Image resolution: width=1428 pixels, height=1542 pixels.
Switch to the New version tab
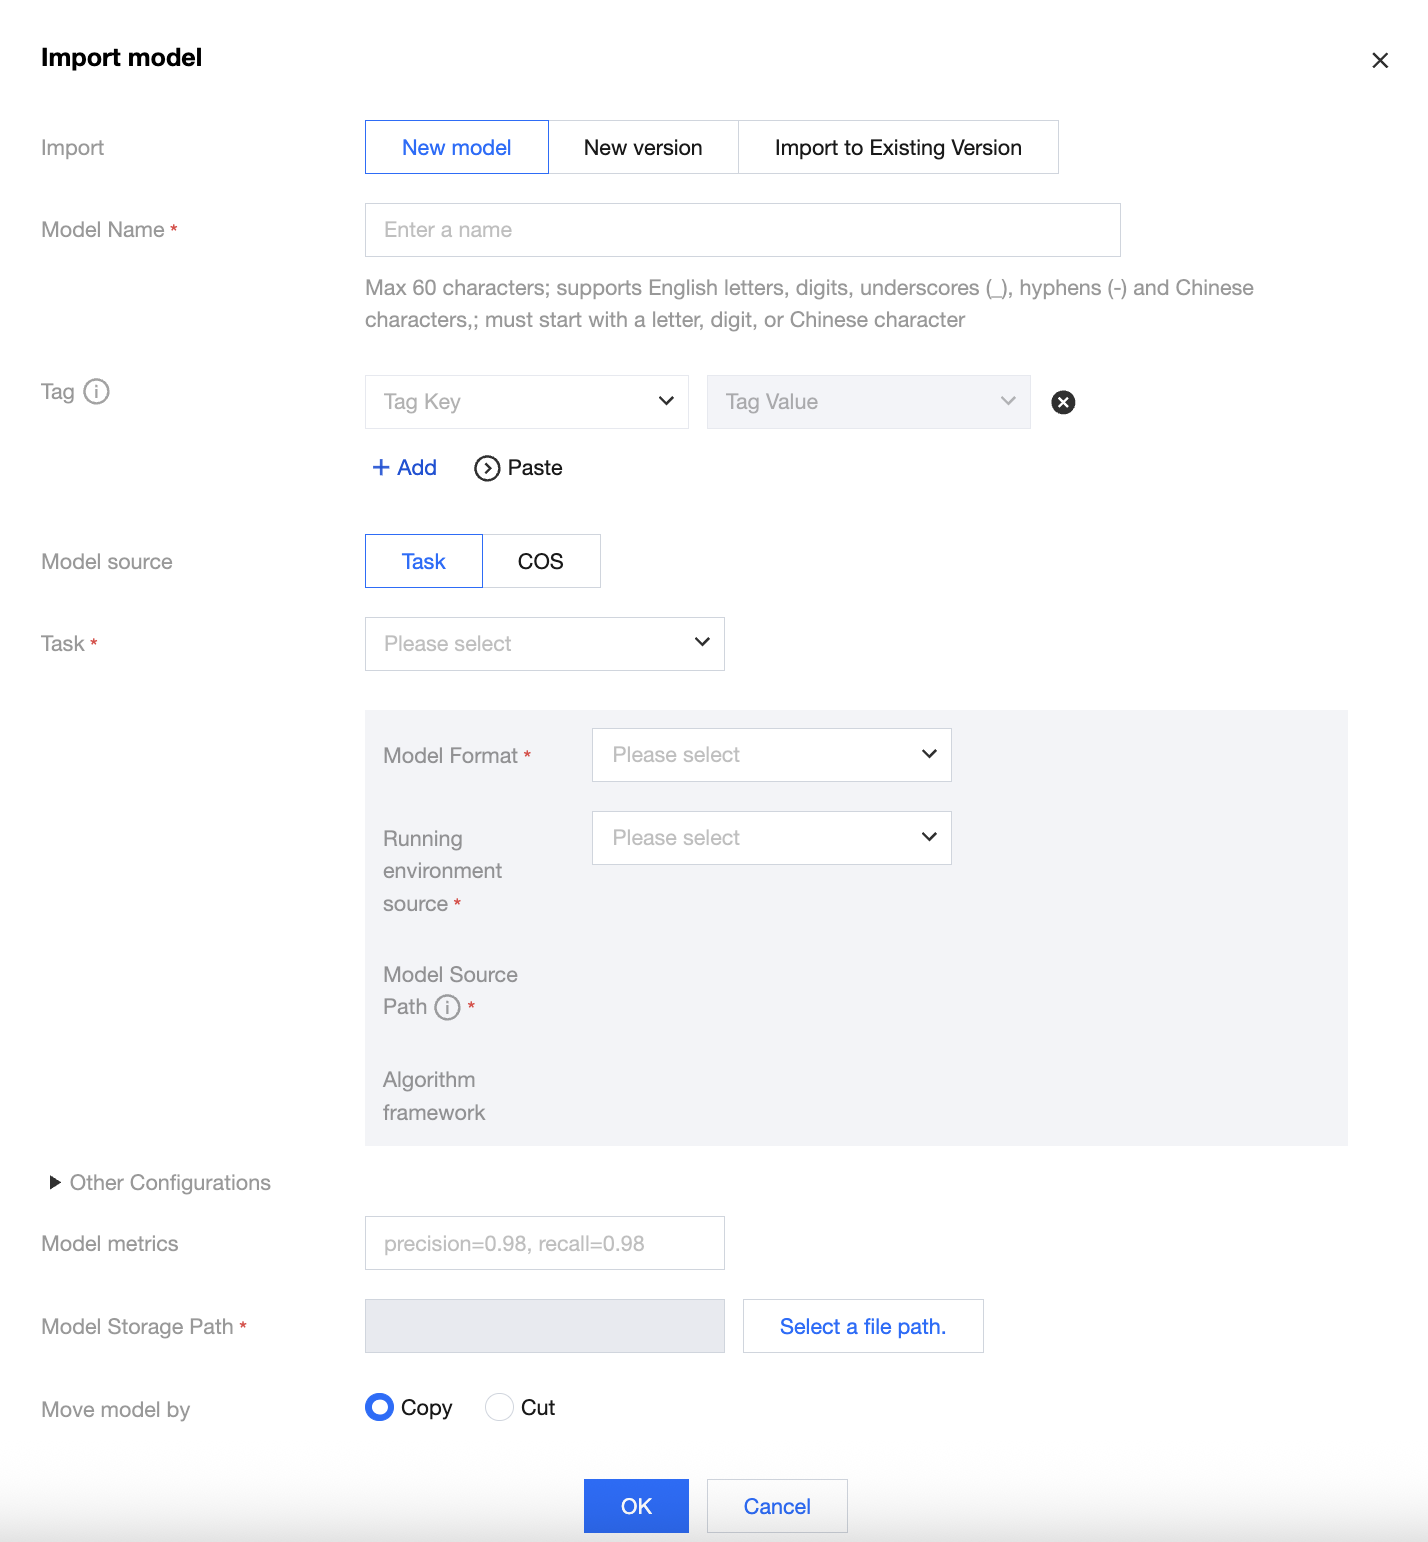pos(643,147)
